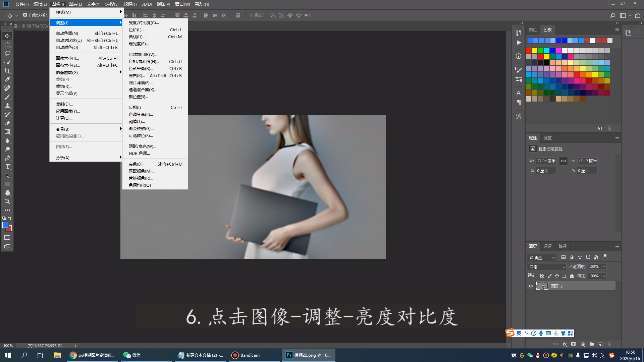Open the layer Fill dropdown

tap(603, 276)
